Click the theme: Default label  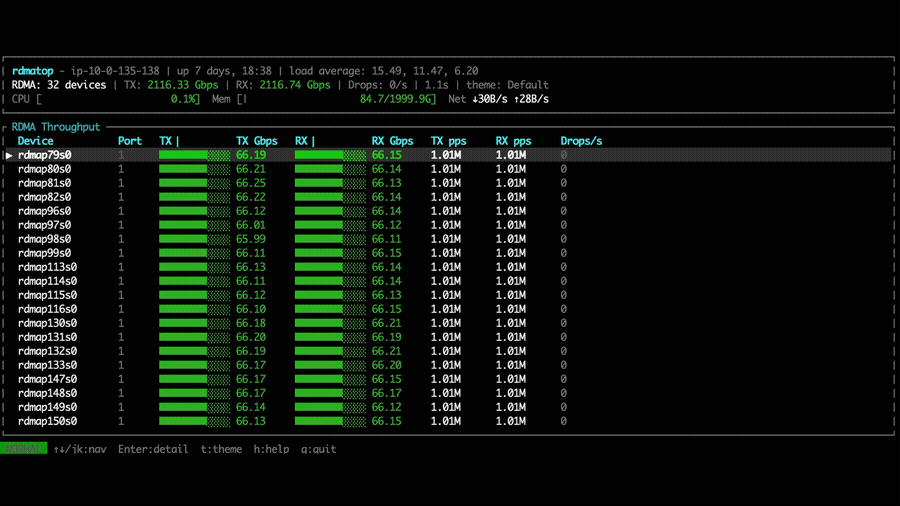pos(507,85)
